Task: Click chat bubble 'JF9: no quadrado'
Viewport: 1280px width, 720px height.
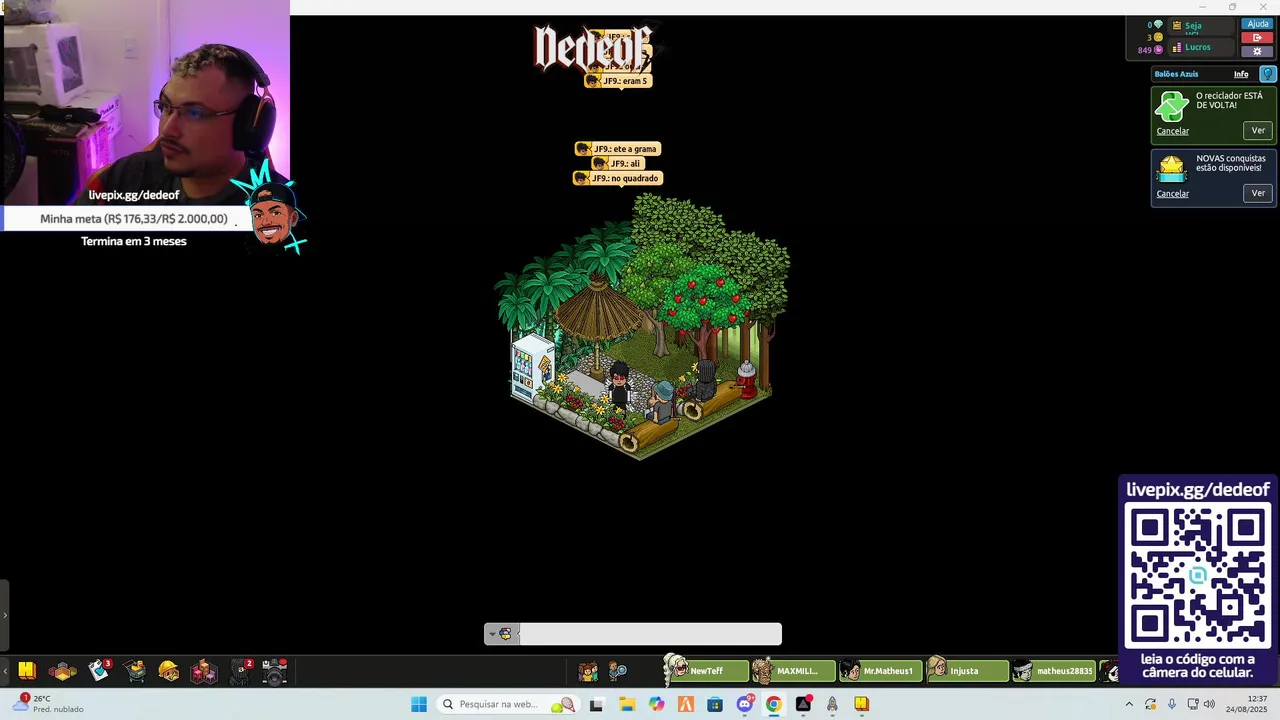Action: [616, 178]
